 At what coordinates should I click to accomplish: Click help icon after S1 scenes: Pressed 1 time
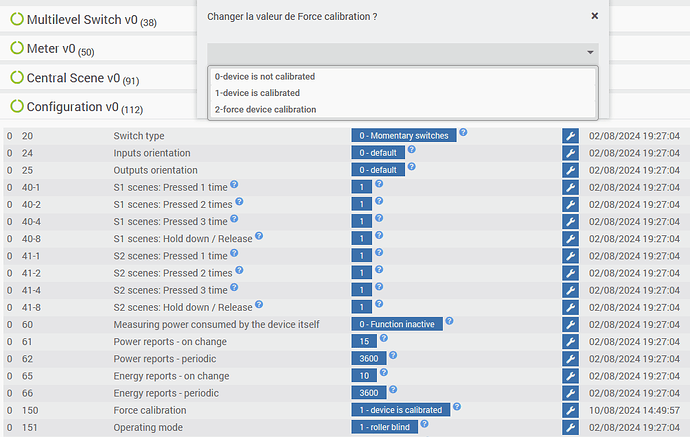click(x=234, y=185)
